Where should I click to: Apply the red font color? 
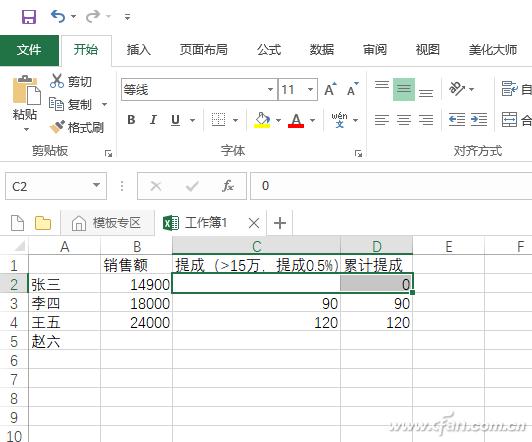296,120
